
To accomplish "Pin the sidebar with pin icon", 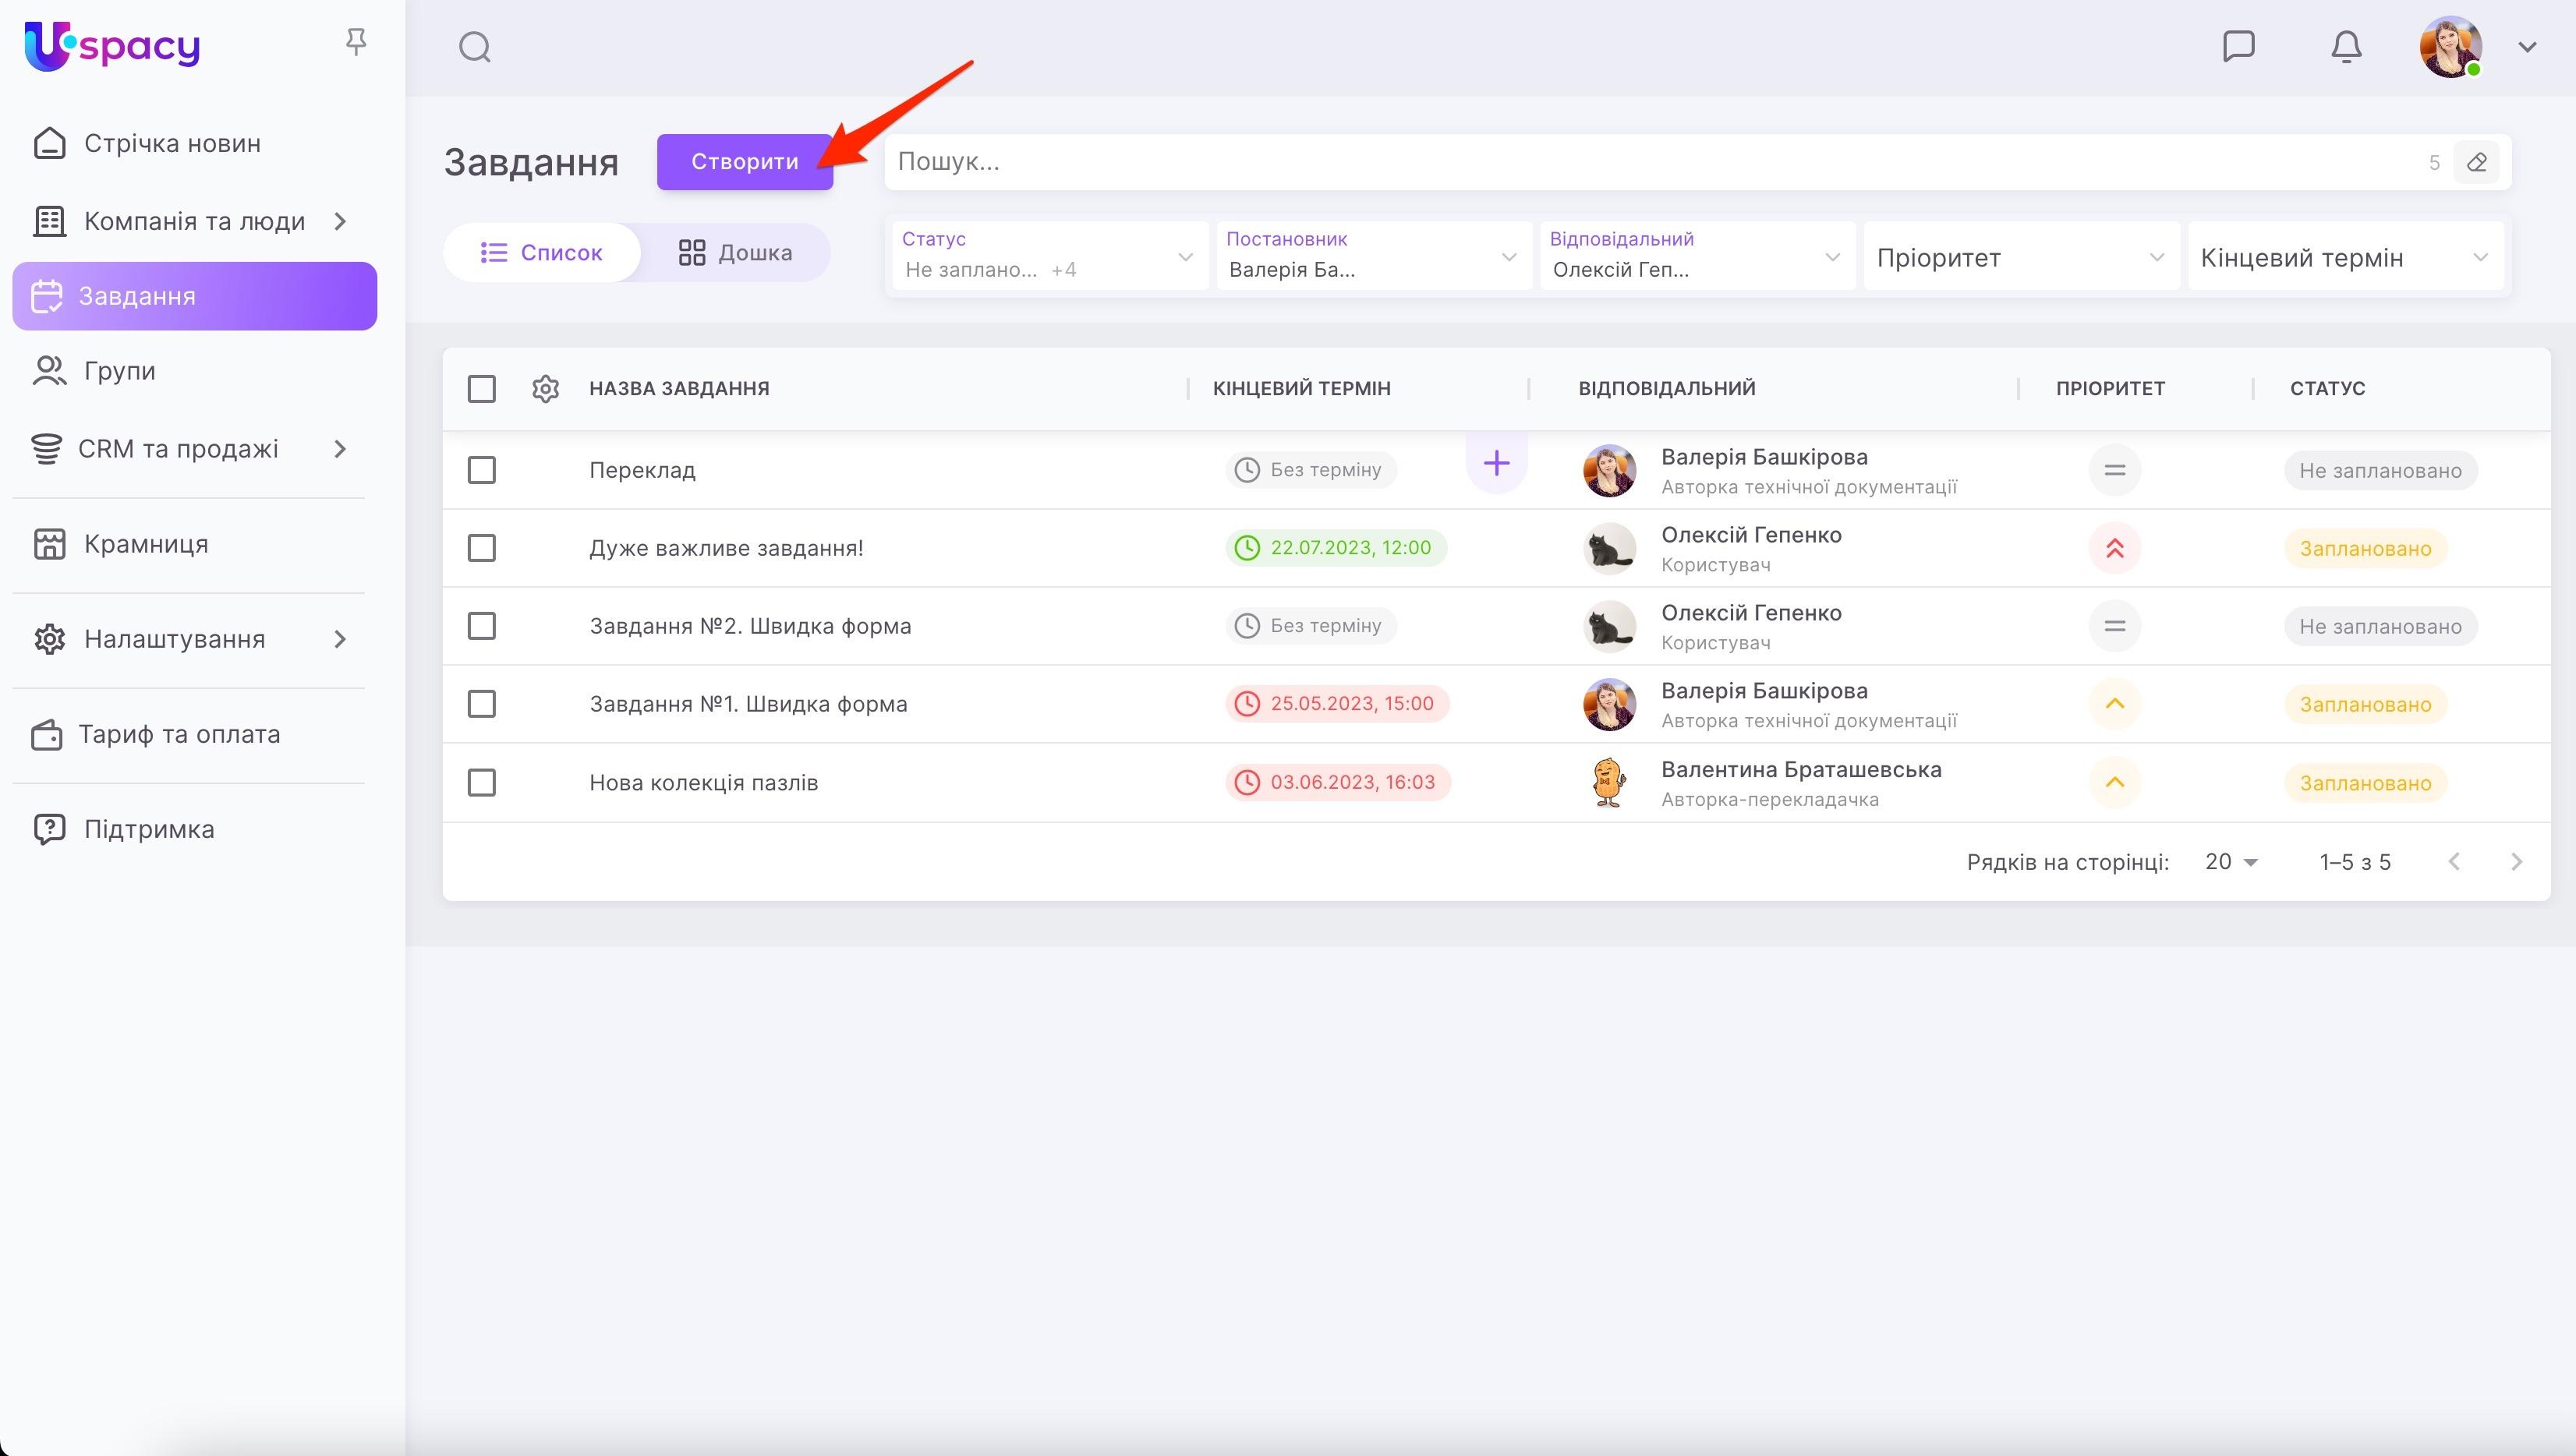I will pos(356,42).
